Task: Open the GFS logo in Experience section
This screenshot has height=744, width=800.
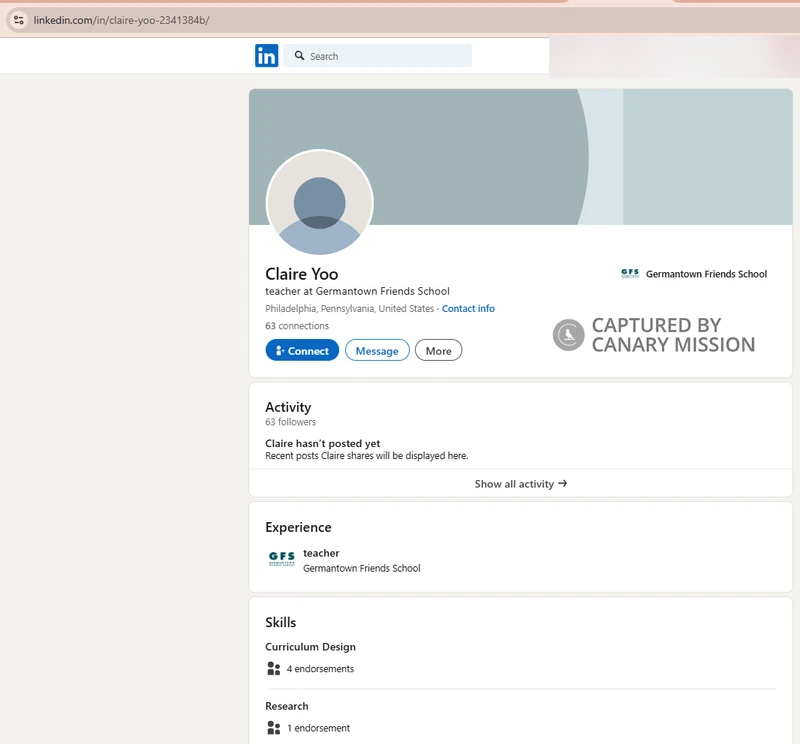Action: (x=282, y=558)
